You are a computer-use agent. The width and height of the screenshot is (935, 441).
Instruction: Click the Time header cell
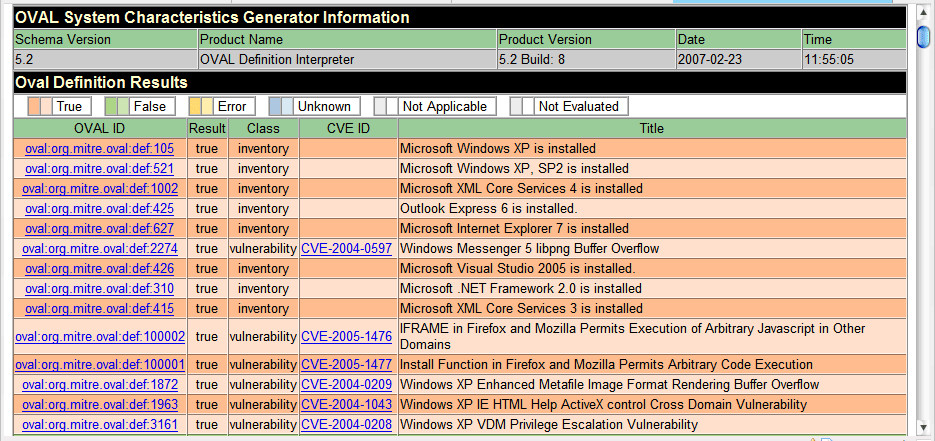point(854,39)
